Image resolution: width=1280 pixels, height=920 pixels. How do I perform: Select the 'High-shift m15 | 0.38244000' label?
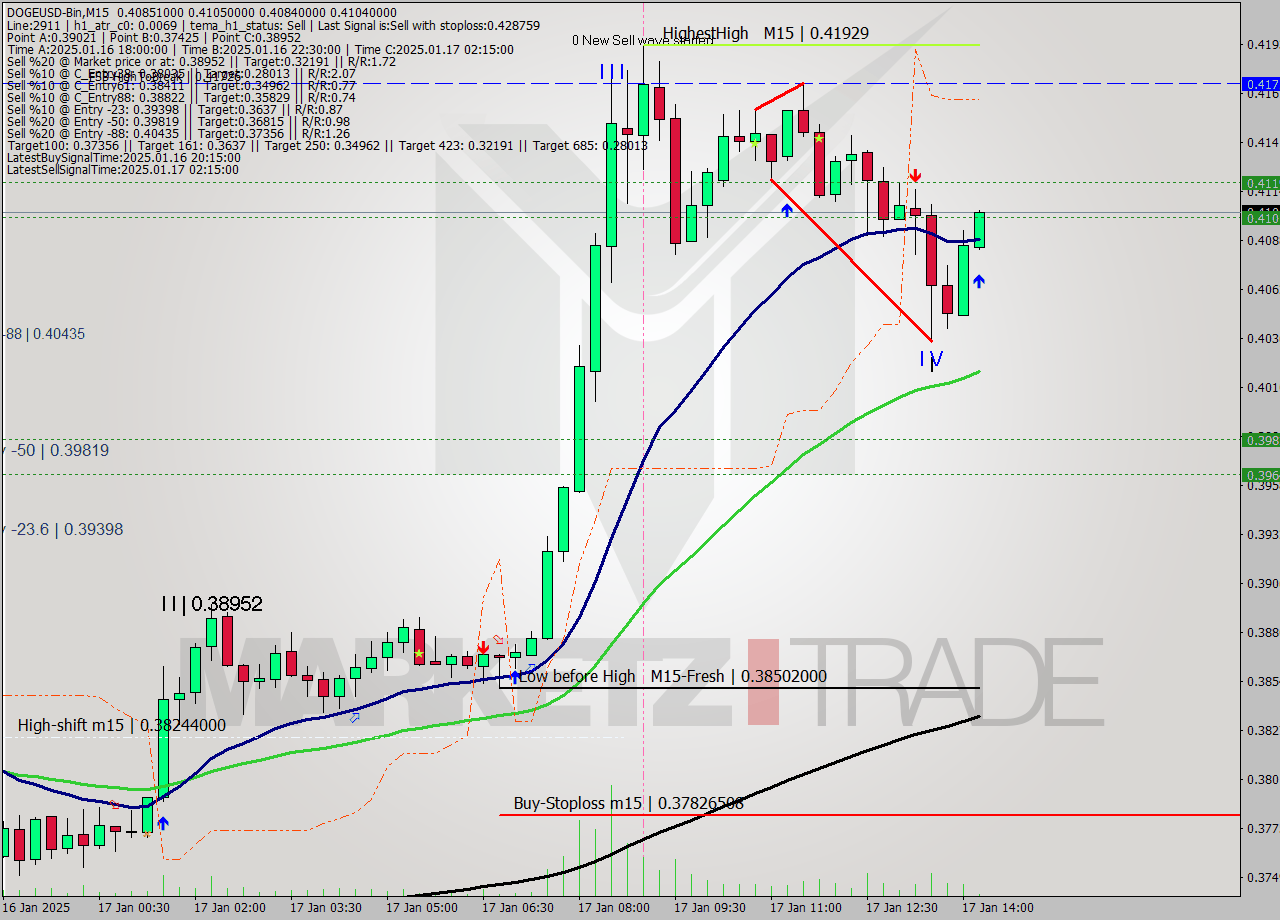point(121,725)
